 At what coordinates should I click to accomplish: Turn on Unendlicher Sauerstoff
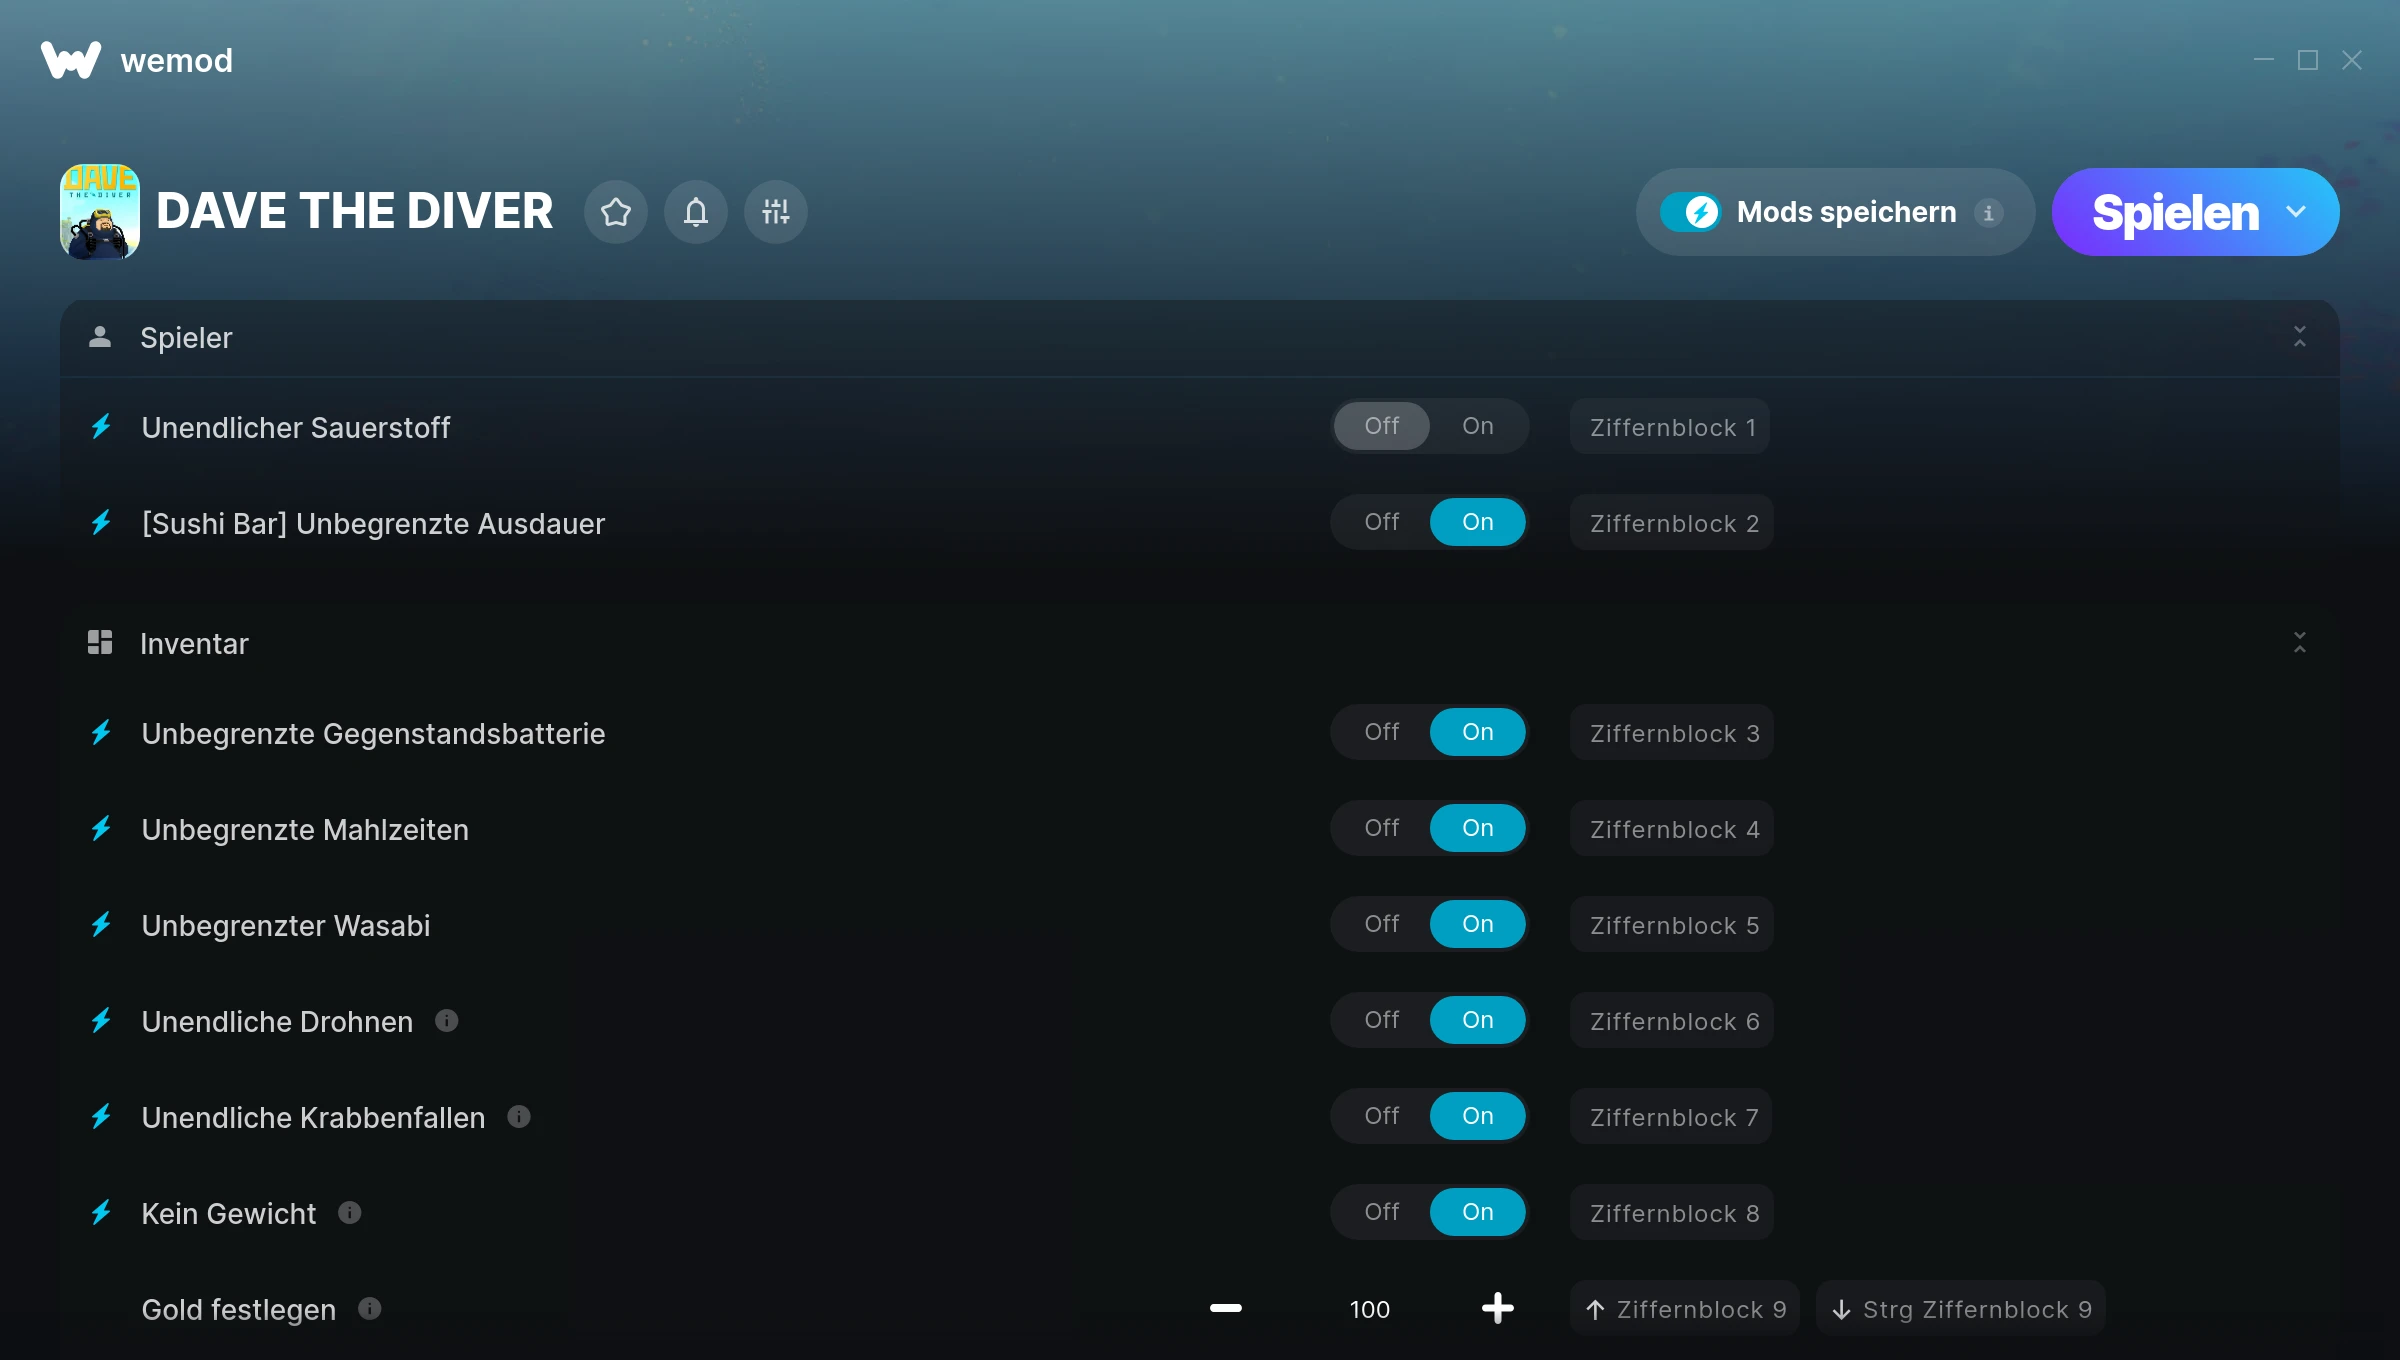tap(1478, 426)
